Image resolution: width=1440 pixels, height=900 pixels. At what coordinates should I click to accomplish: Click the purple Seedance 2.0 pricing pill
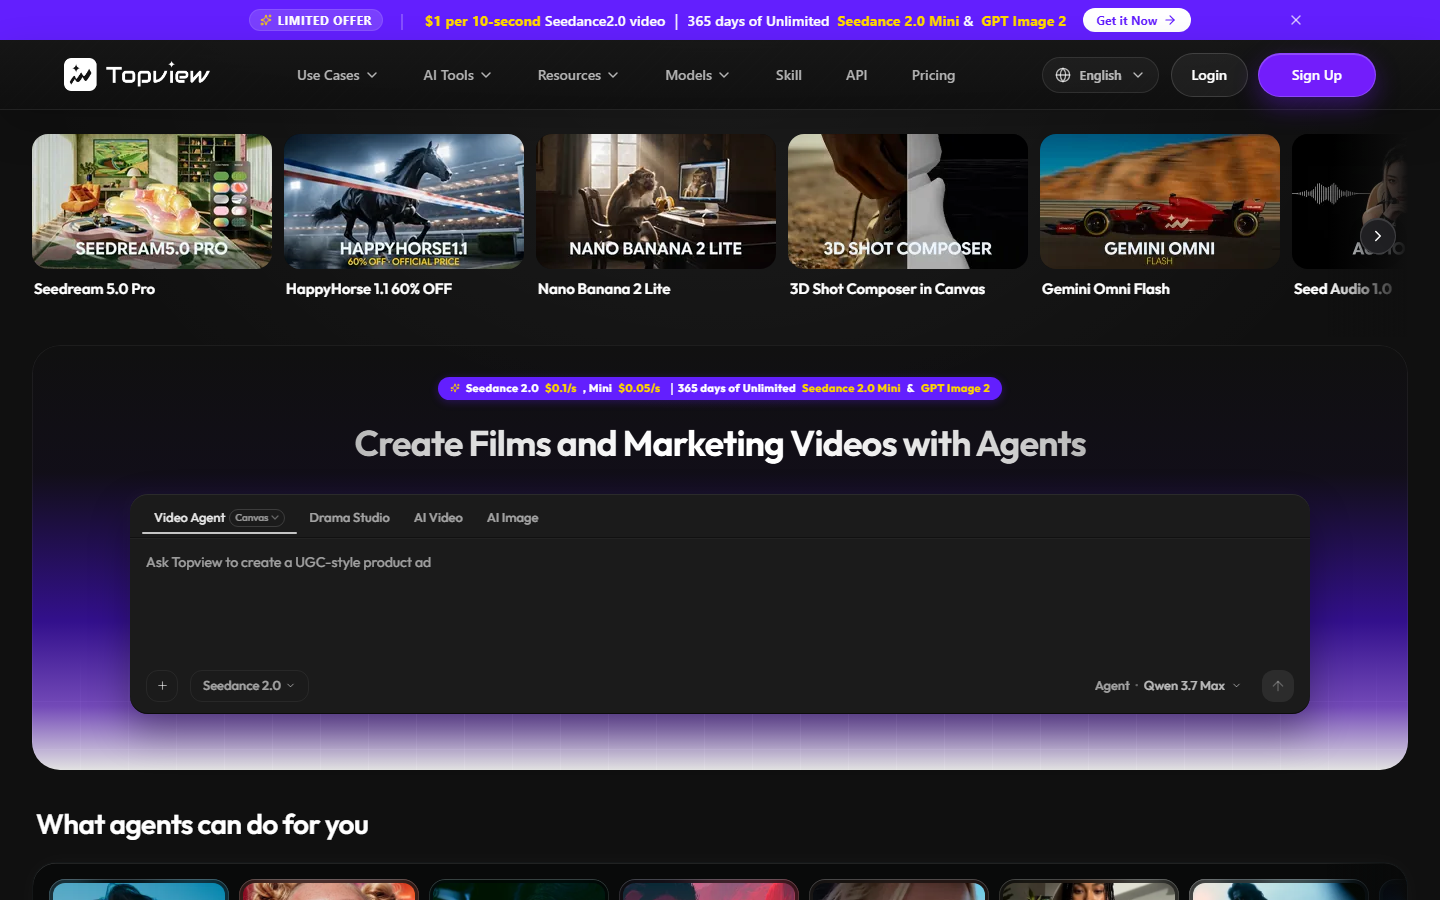[720, 388]
